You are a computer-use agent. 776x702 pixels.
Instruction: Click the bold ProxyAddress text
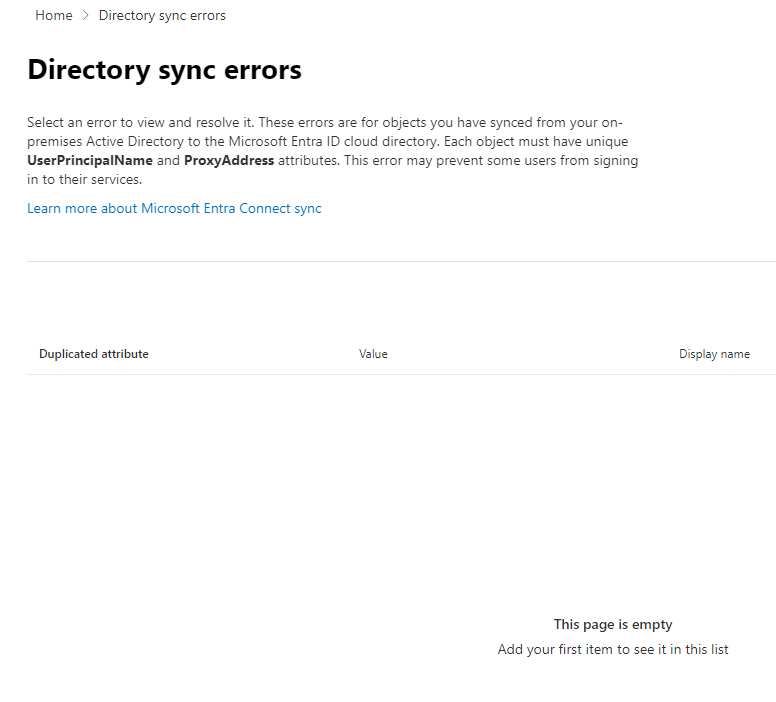pyautogui.click(x=229, y=160)
